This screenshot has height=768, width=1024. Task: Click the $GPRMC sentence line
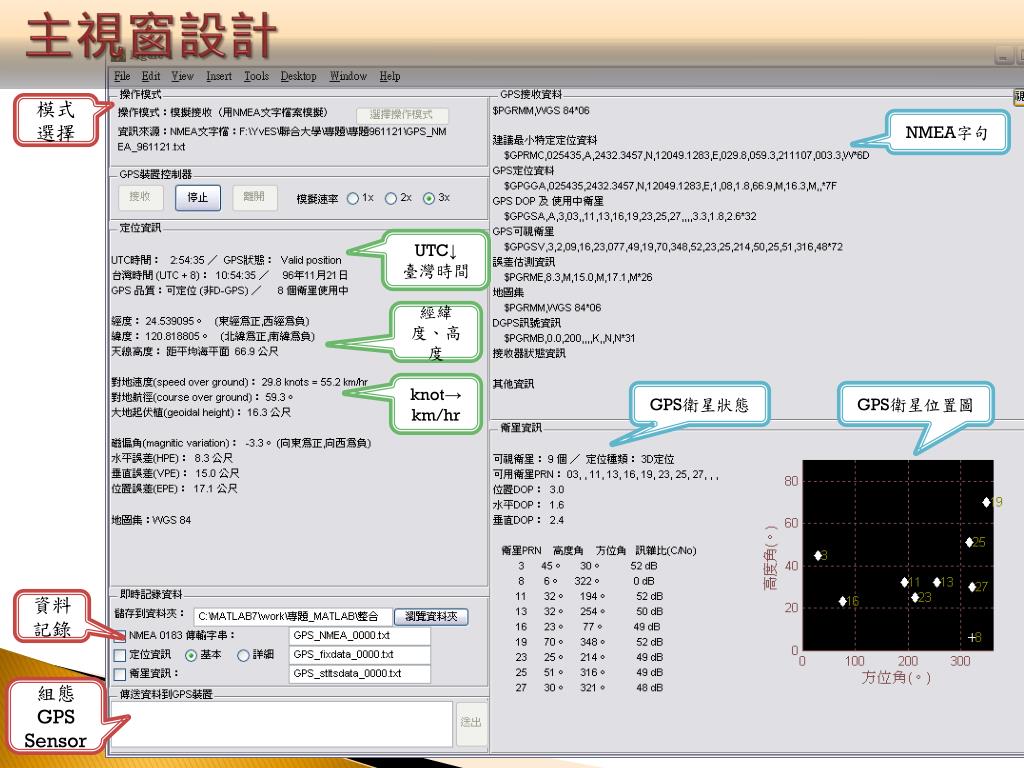686,155
